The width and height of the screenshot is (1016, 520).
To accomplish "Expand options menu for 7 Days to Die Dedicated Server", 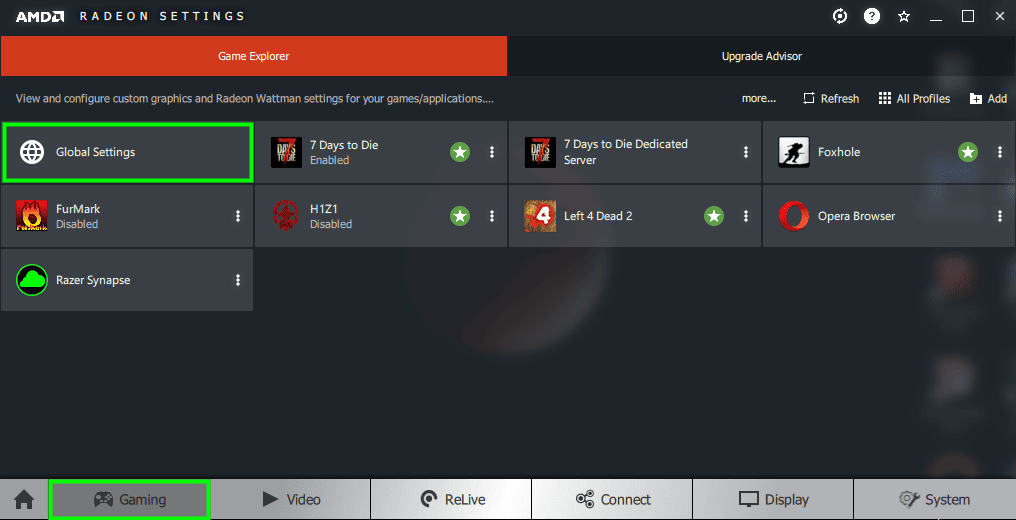I will pos(746,152).
